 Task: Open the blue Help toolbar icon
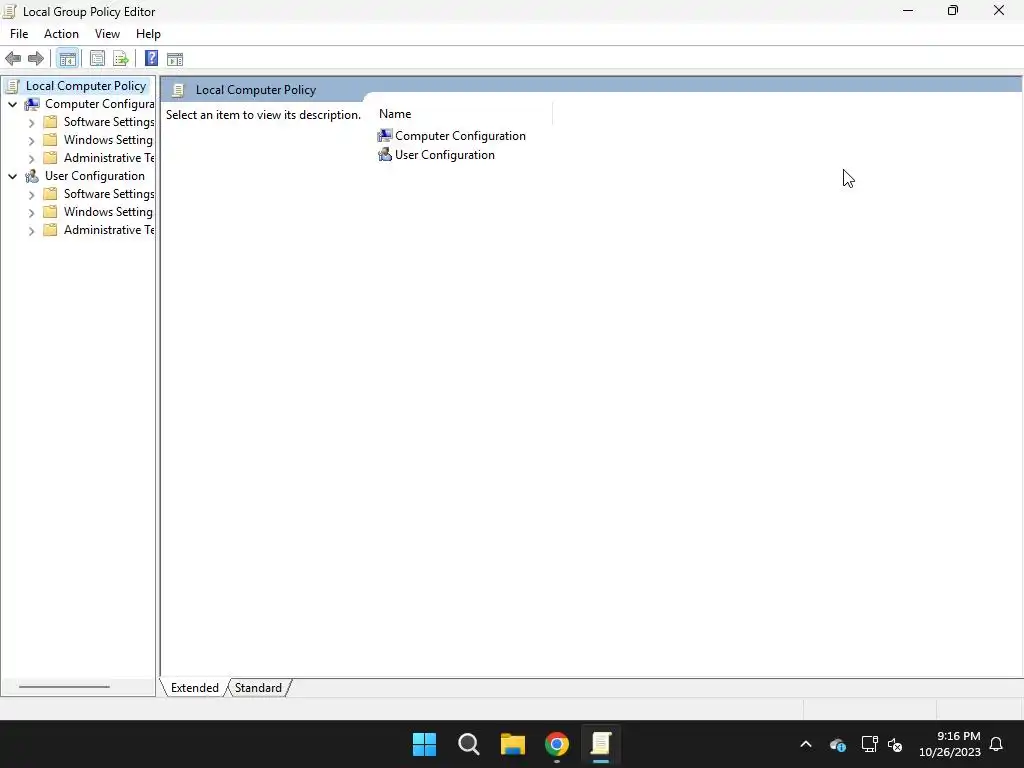click(x=152, y=59)
